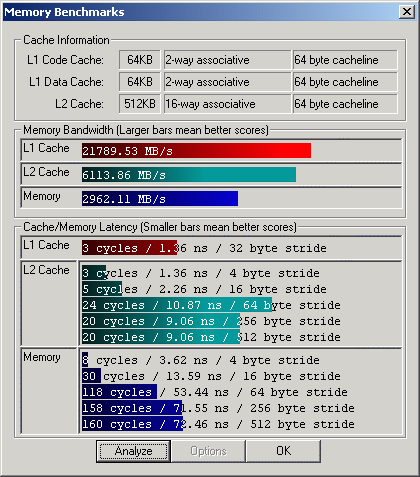Screen dimensions: 420x477
Task: Click 'Memory' label in Latency section
Action: tap(42, 357)
